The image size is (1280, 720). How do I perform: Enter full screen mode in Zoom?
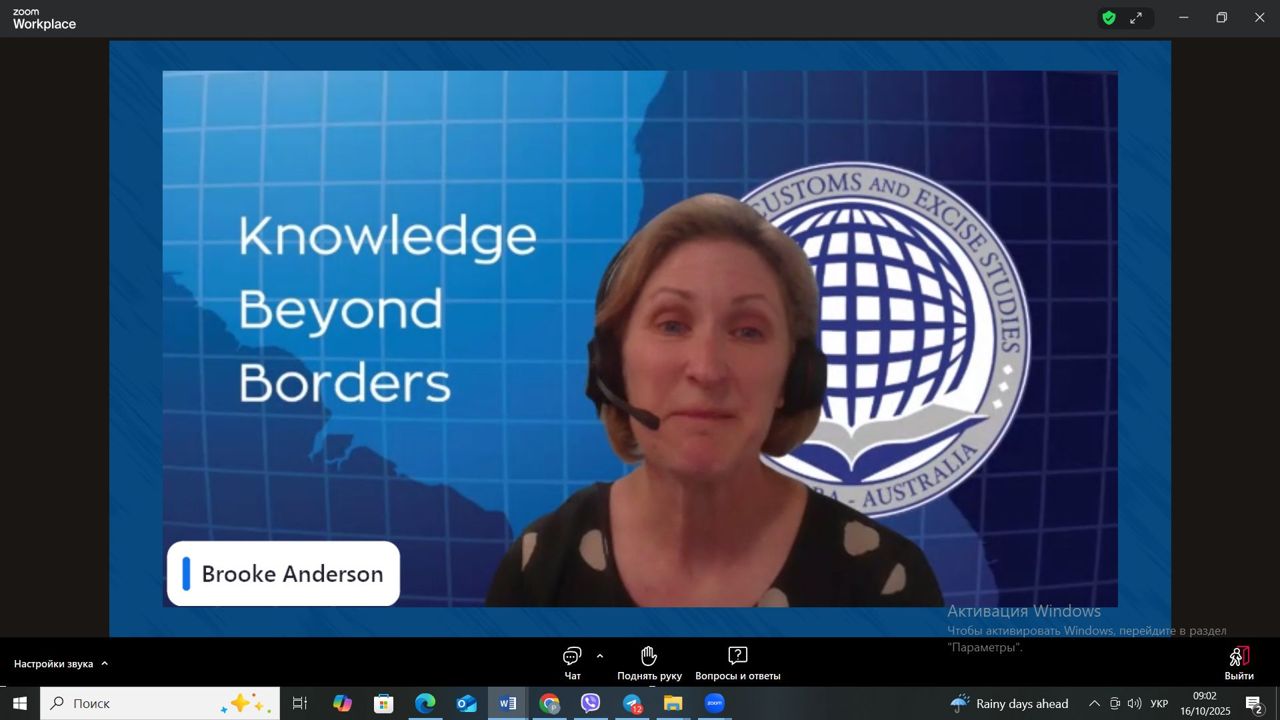pos(1137,18)
